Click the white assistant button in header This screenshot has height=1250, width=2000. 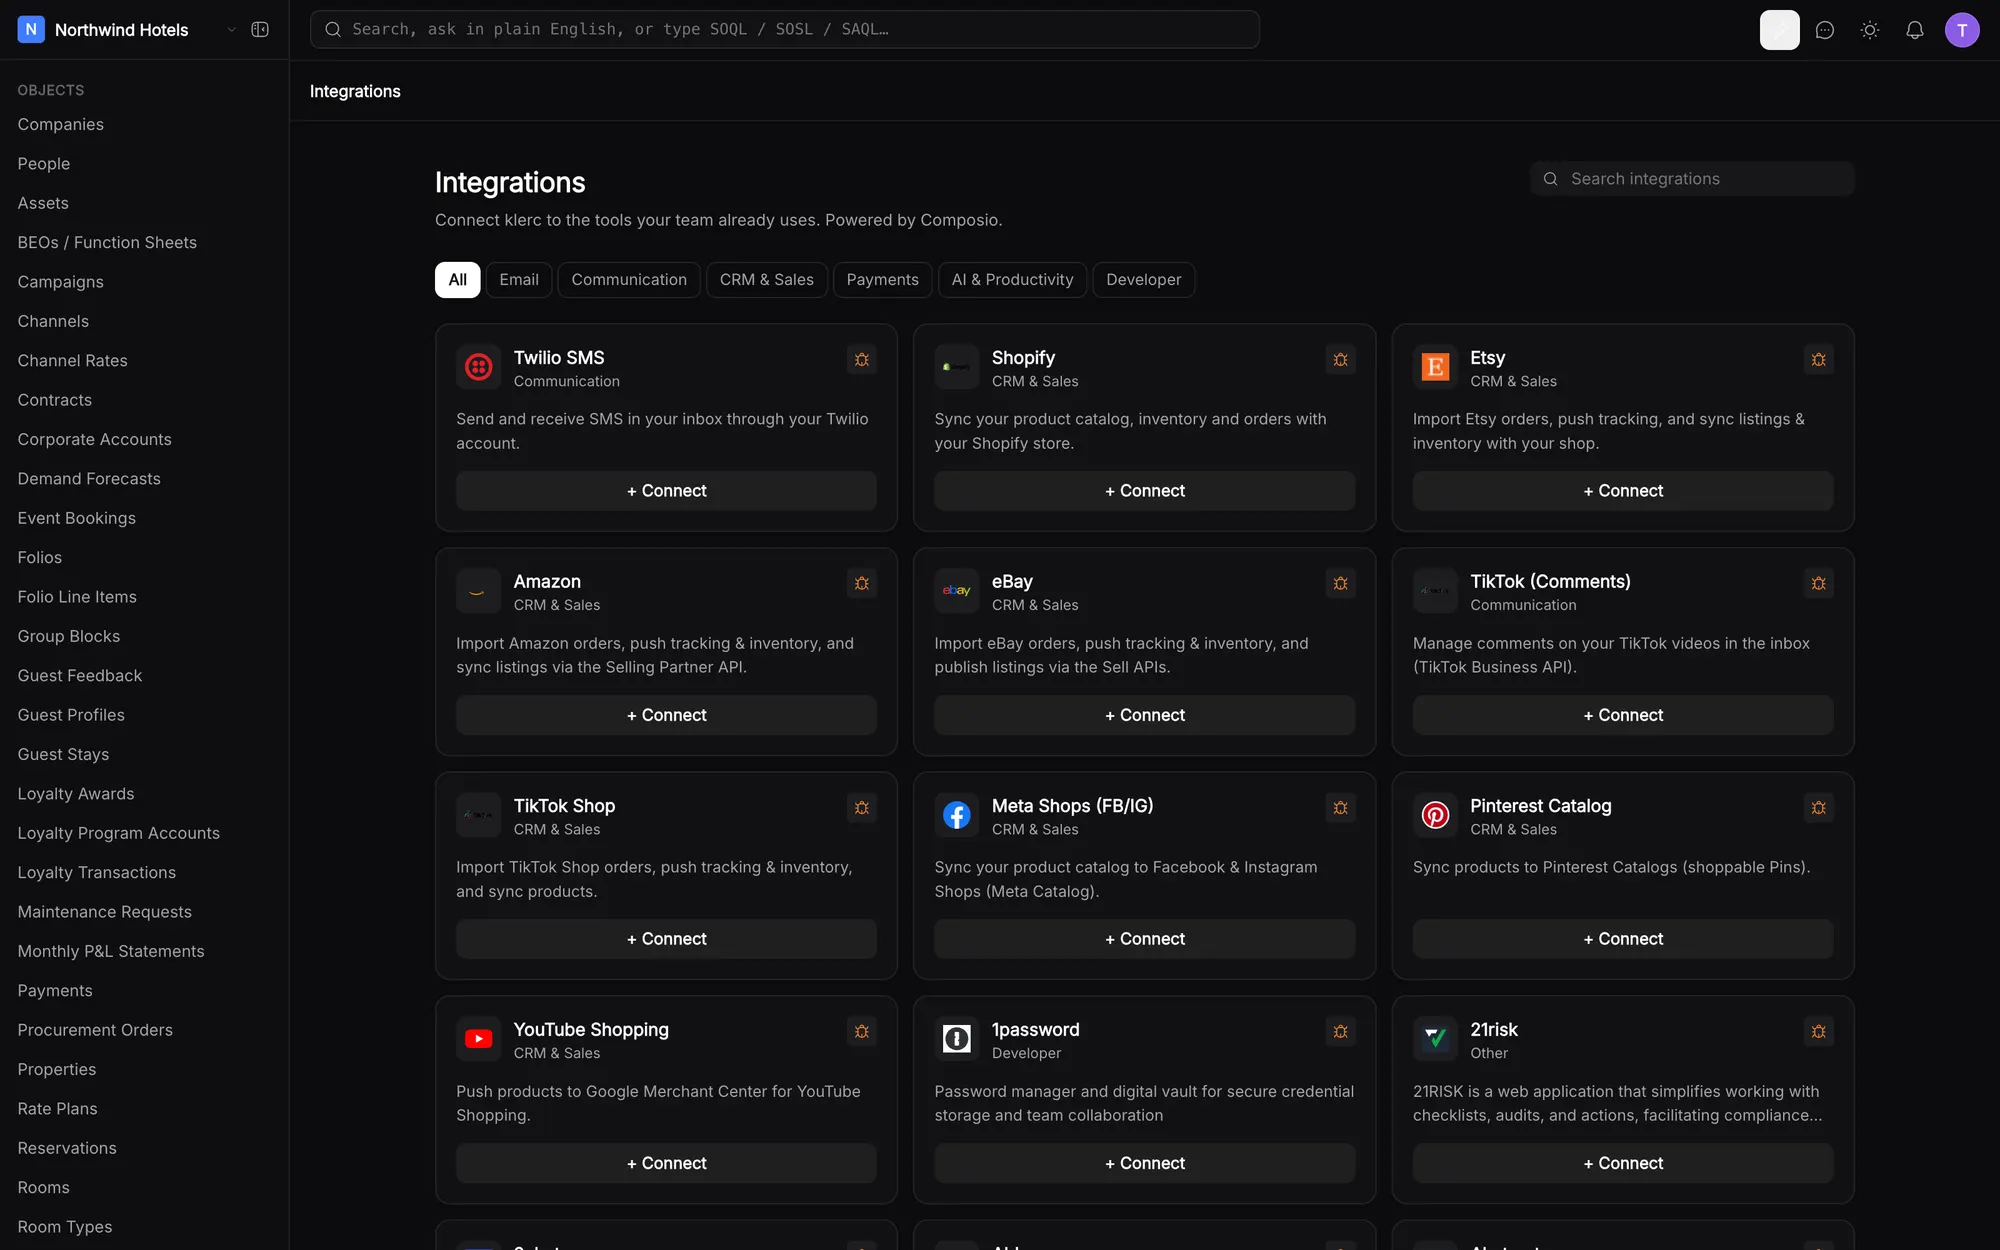click(x=1779, y=30)
